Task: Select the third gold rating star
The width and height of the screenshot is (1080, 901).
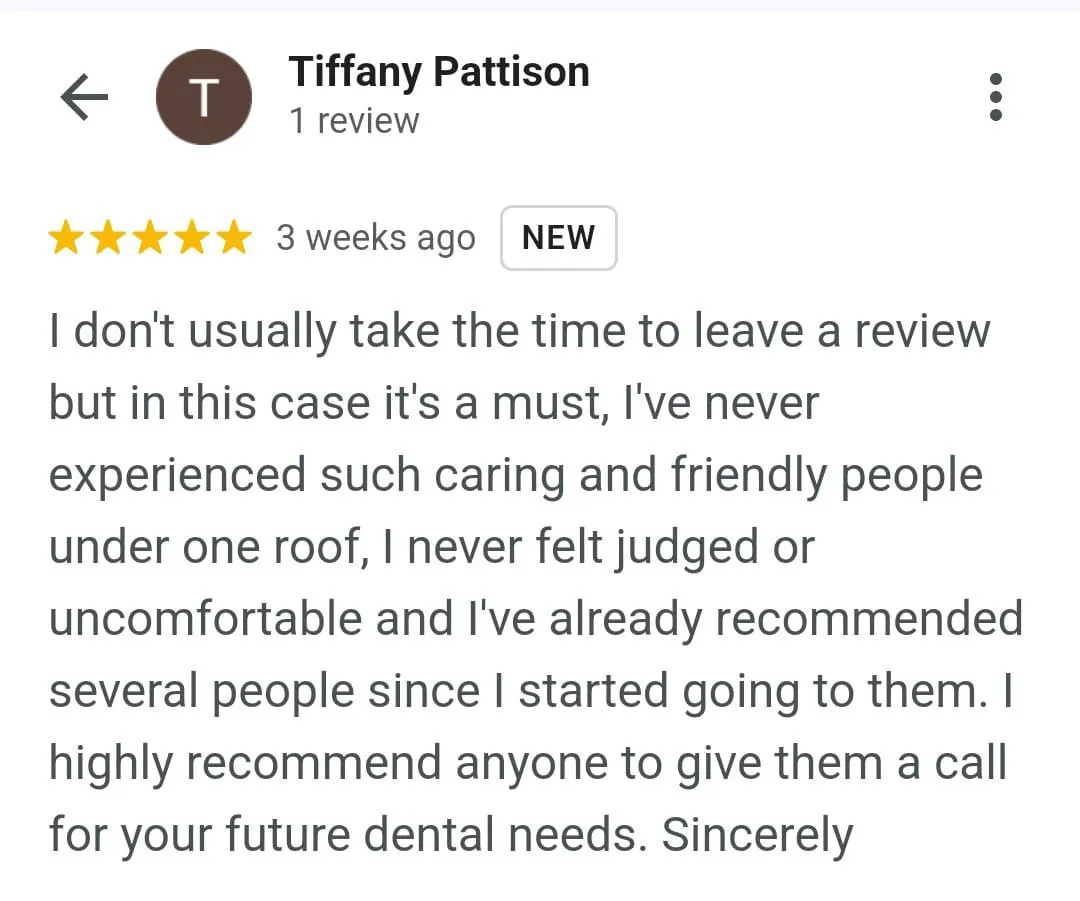Action: pos(151,237)
